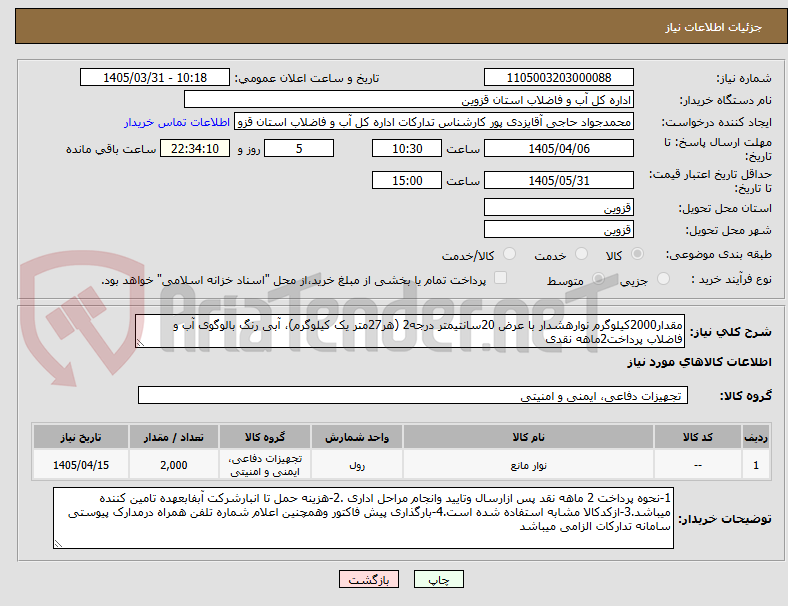
Task: Click the تاریخ نیاز column header
Action: click(81, 437)
